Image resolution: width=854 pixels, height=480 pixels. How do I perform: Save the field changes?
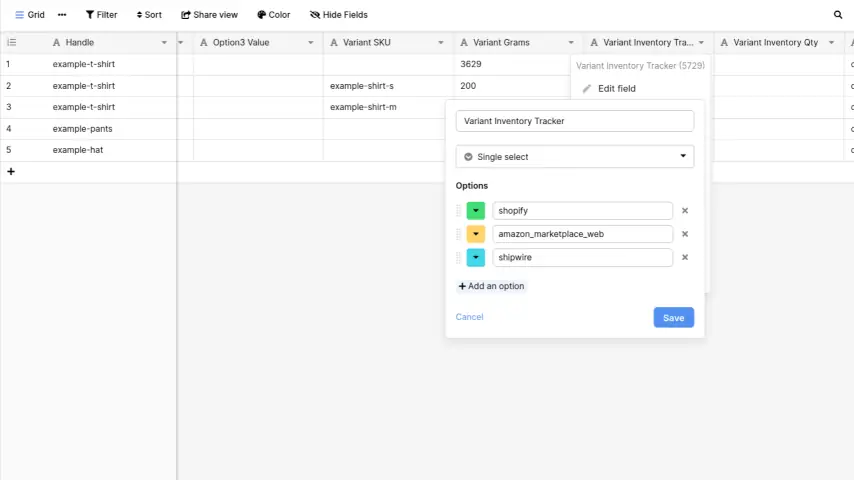[x=673, y=318]
